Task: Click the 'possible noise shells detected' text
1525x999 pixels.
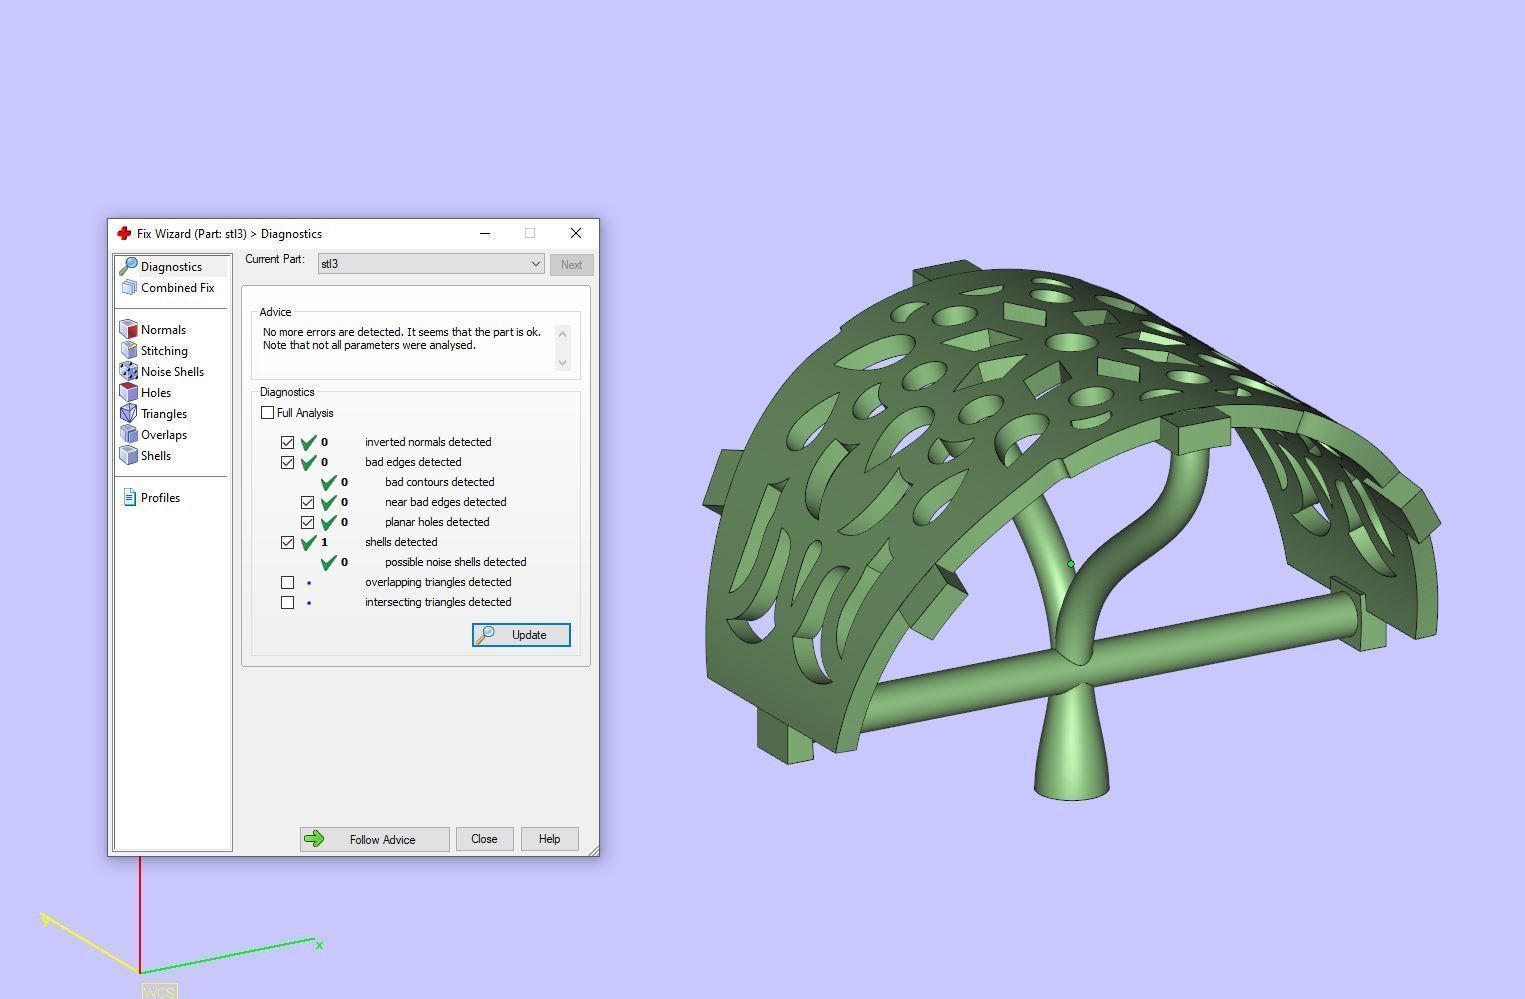Action: (455, 562)
